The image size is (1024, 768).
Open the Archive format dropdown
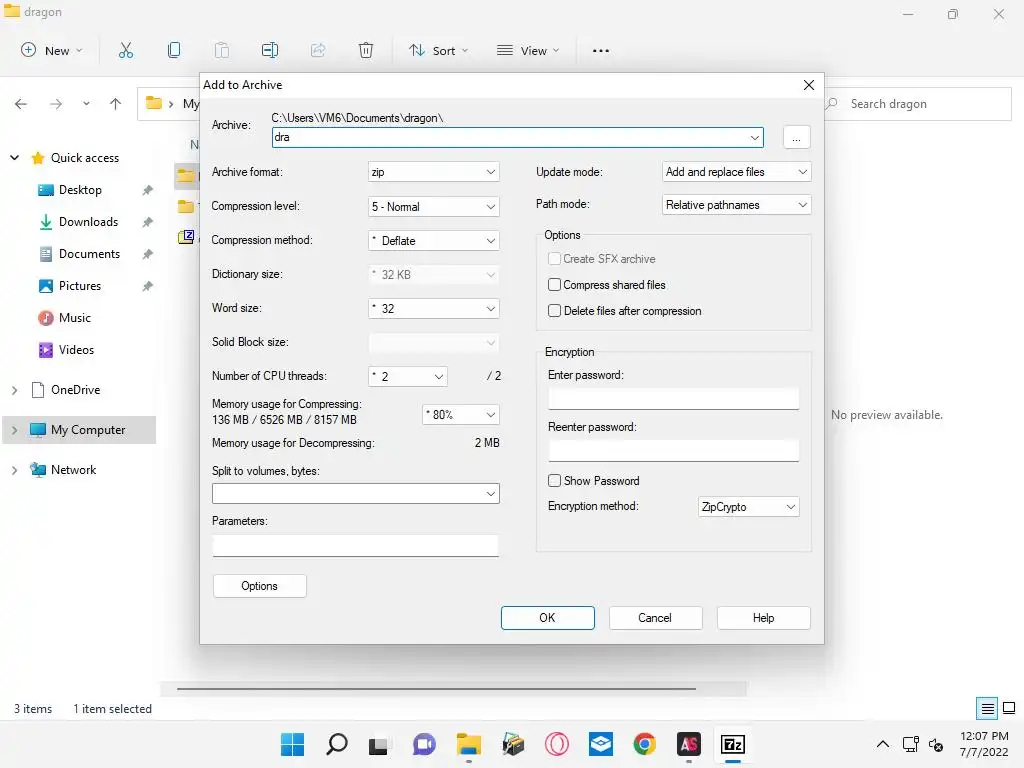[x=434, y=172]
